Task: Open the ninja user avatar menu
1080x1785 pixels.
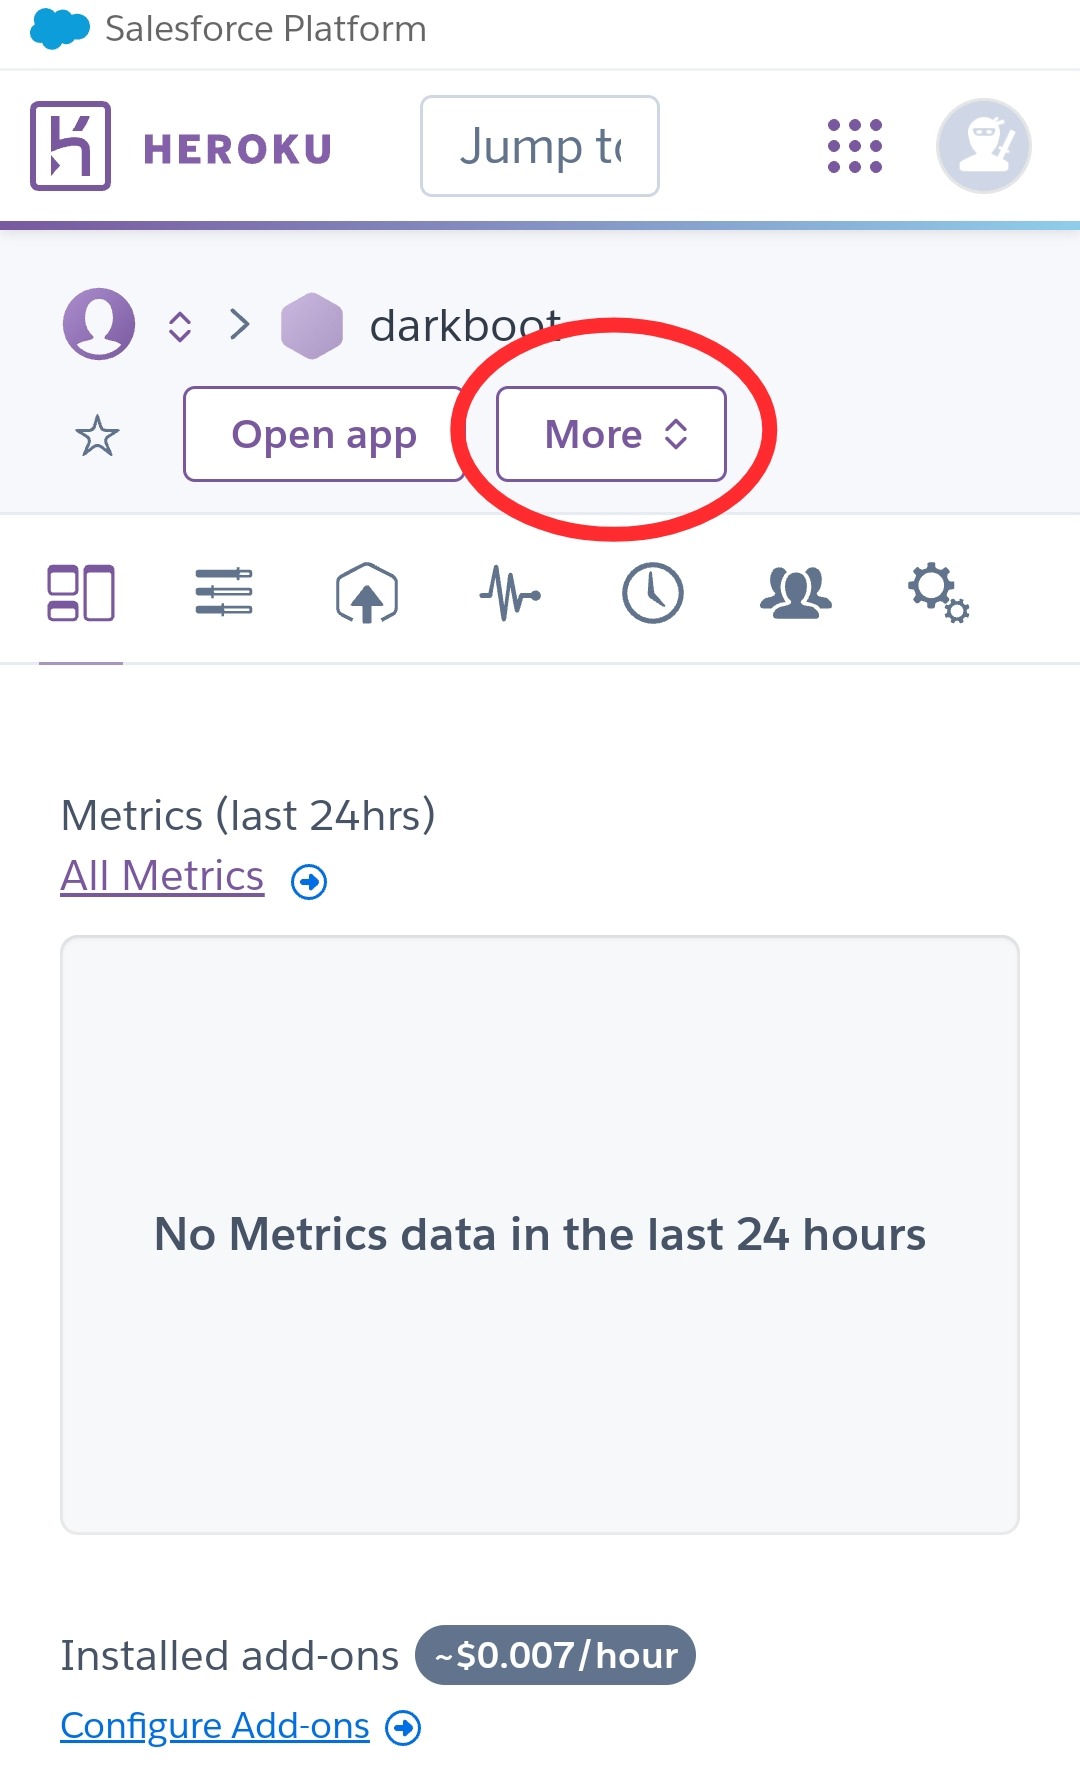Action: 983,146
